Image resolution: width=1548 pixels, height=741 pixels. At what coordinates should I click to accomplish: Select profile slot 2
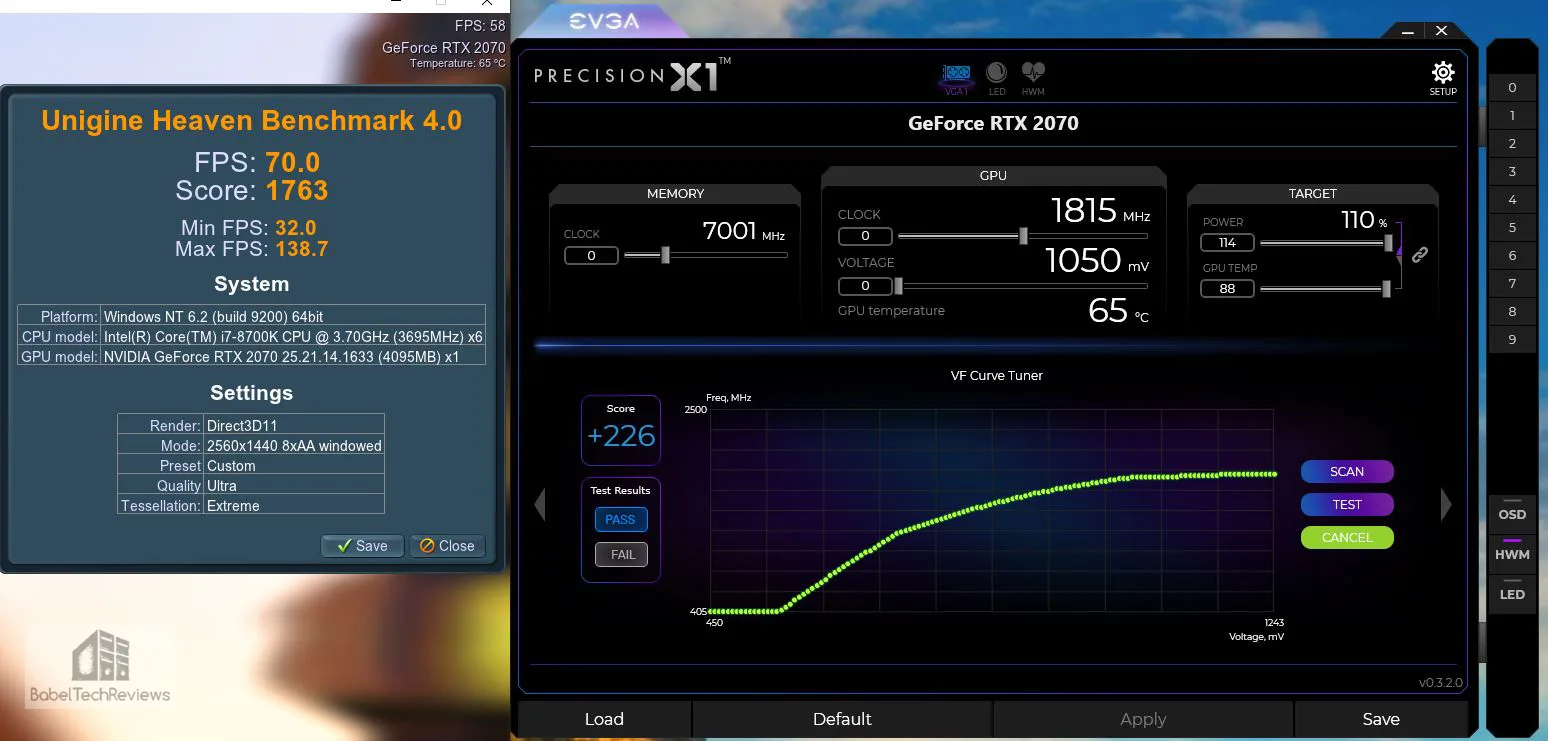tap(1512, 144)
